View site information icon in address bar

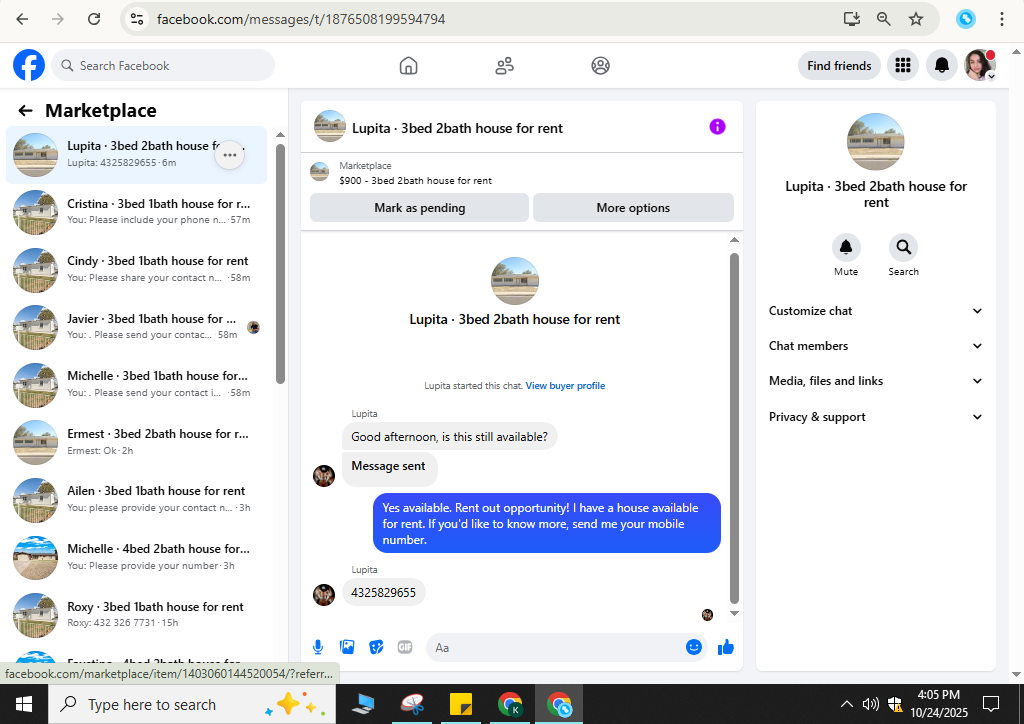coord(137,19)
